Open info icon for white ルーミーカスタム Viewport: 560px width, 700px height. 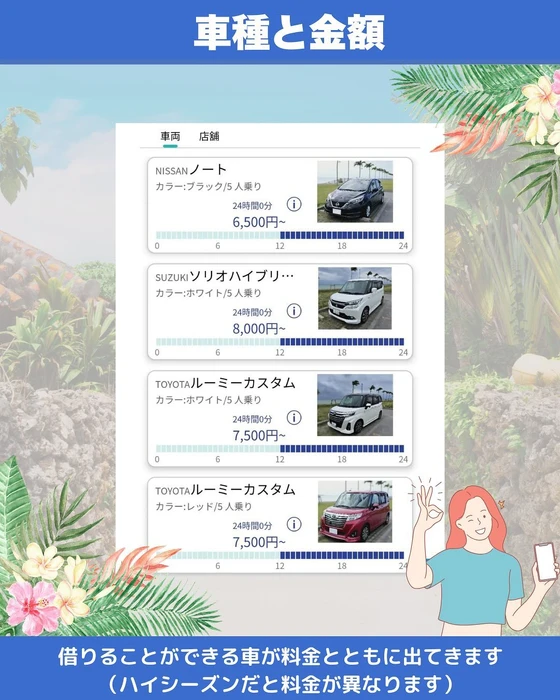click(294, 417)
